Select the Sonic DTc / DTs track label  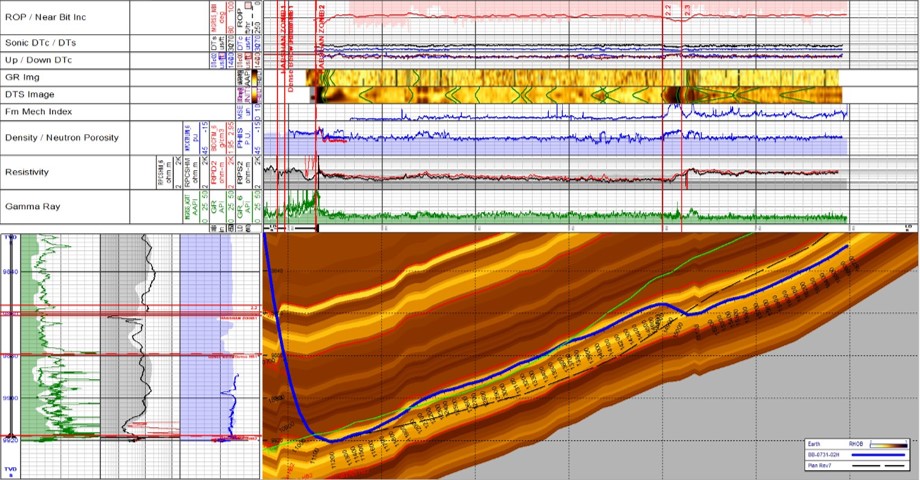(40, 43)
